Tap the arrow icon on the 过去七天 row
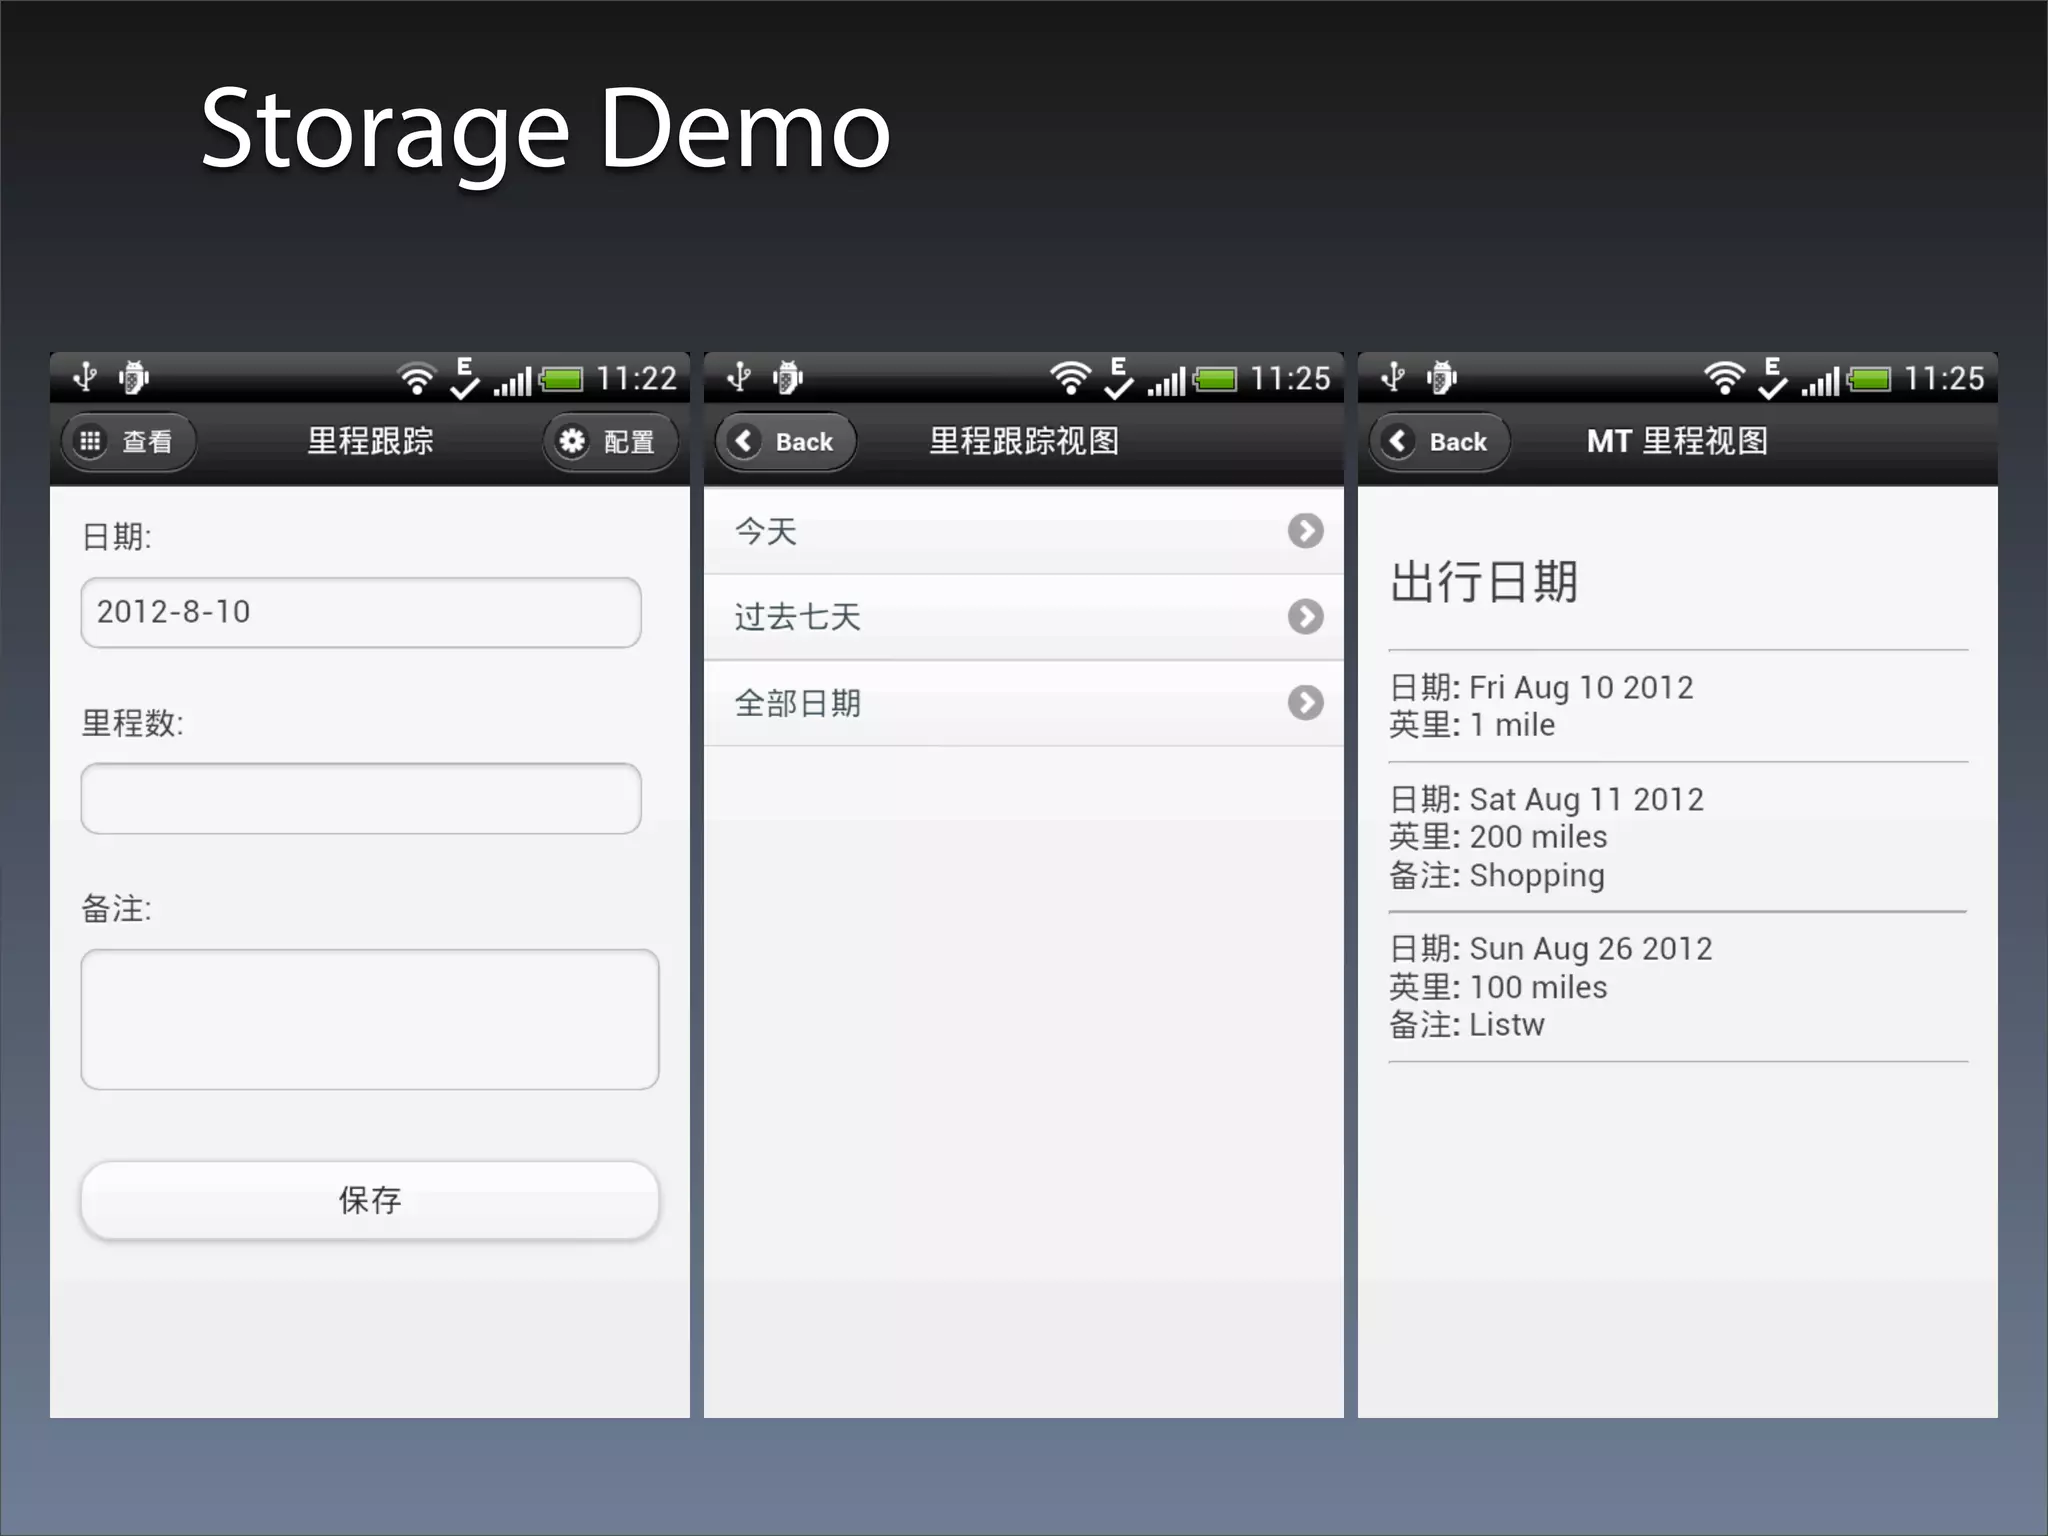This screenshot has width=2048, height=1536. click(1305, 617)
